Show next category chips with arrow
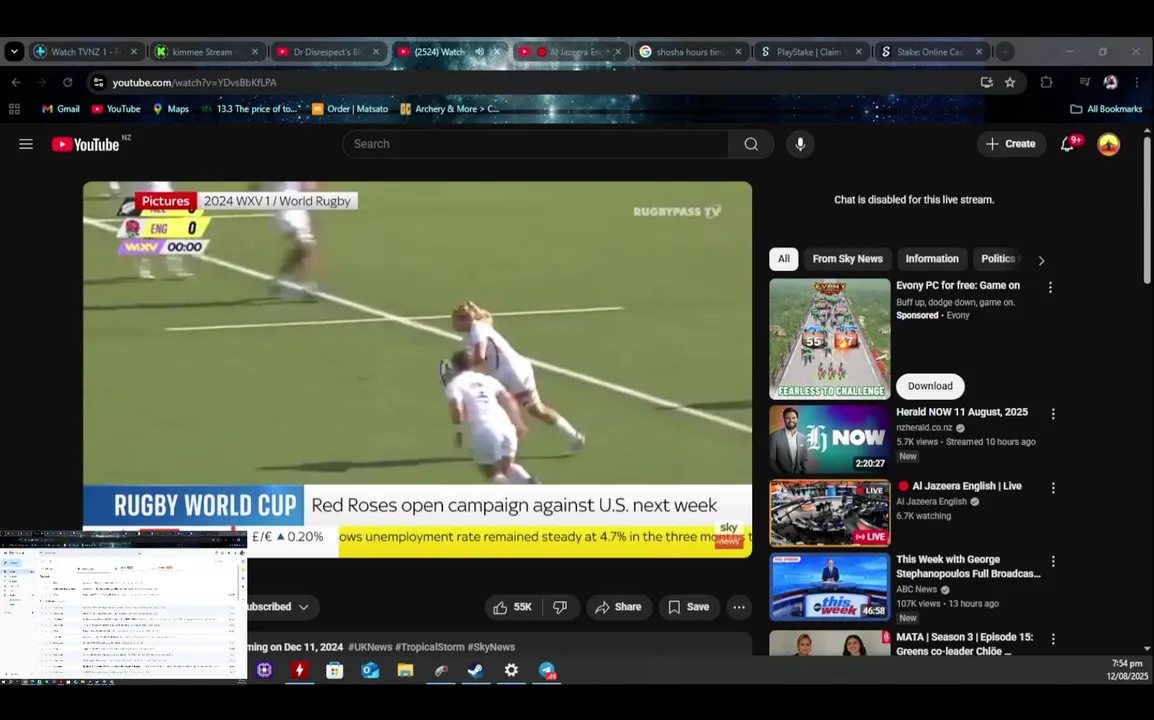The height and width of the screenshot is (720, 1154). pos(1041,261)
